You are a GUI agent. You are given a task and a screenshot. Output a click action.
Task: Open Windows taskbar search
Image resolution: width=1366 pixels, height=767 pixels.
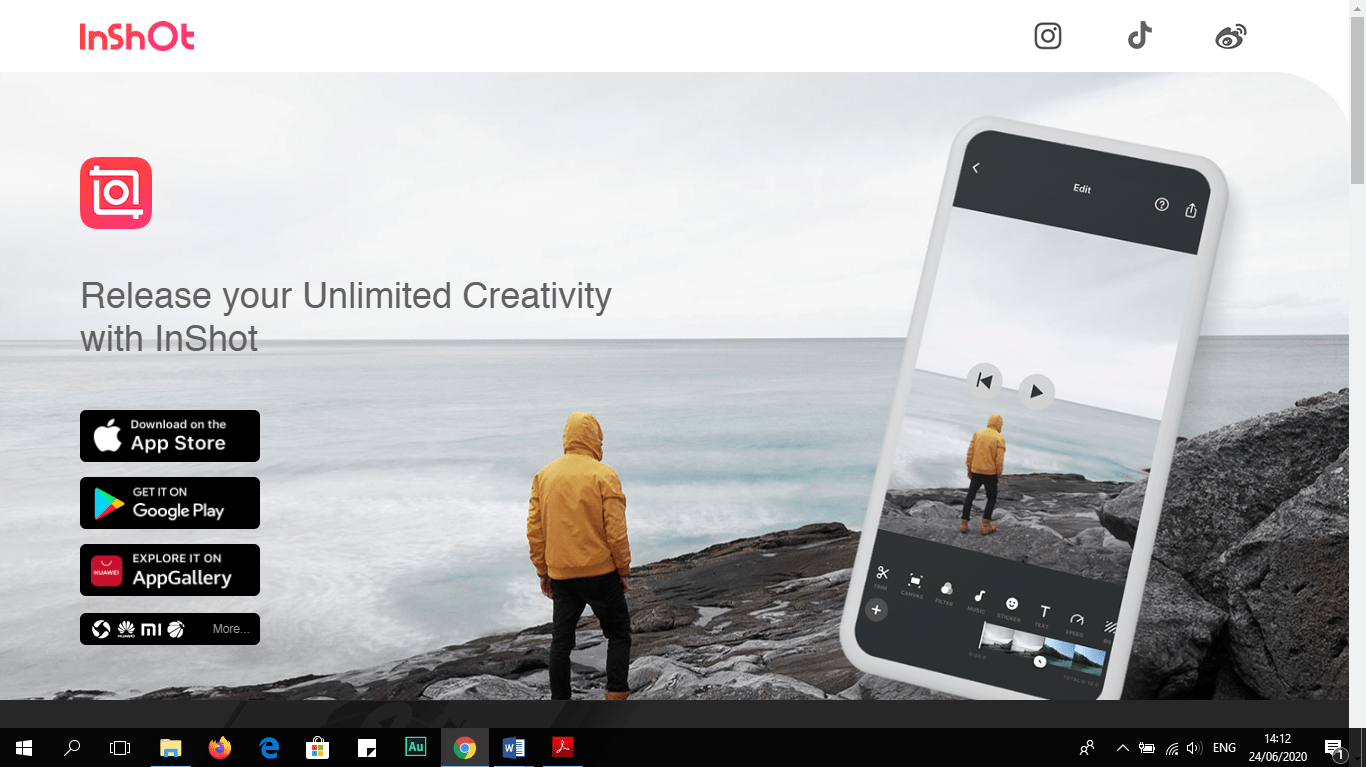[72, 747]
